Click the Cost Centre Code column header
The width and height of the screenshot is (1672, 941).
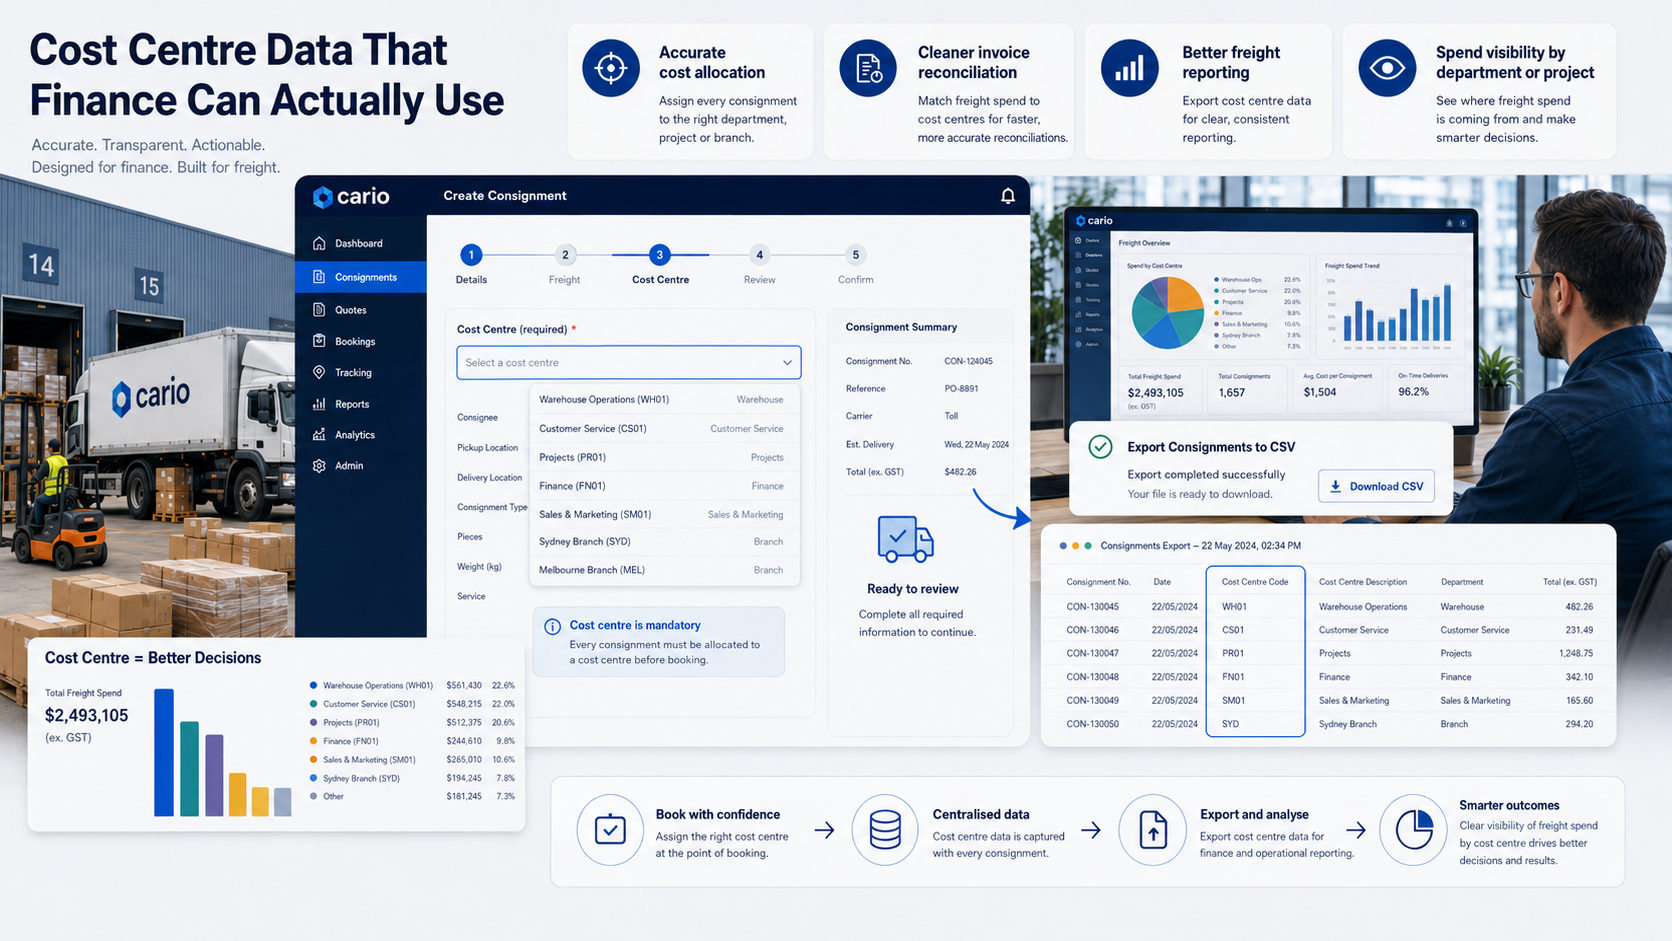tap(1255, 582)
